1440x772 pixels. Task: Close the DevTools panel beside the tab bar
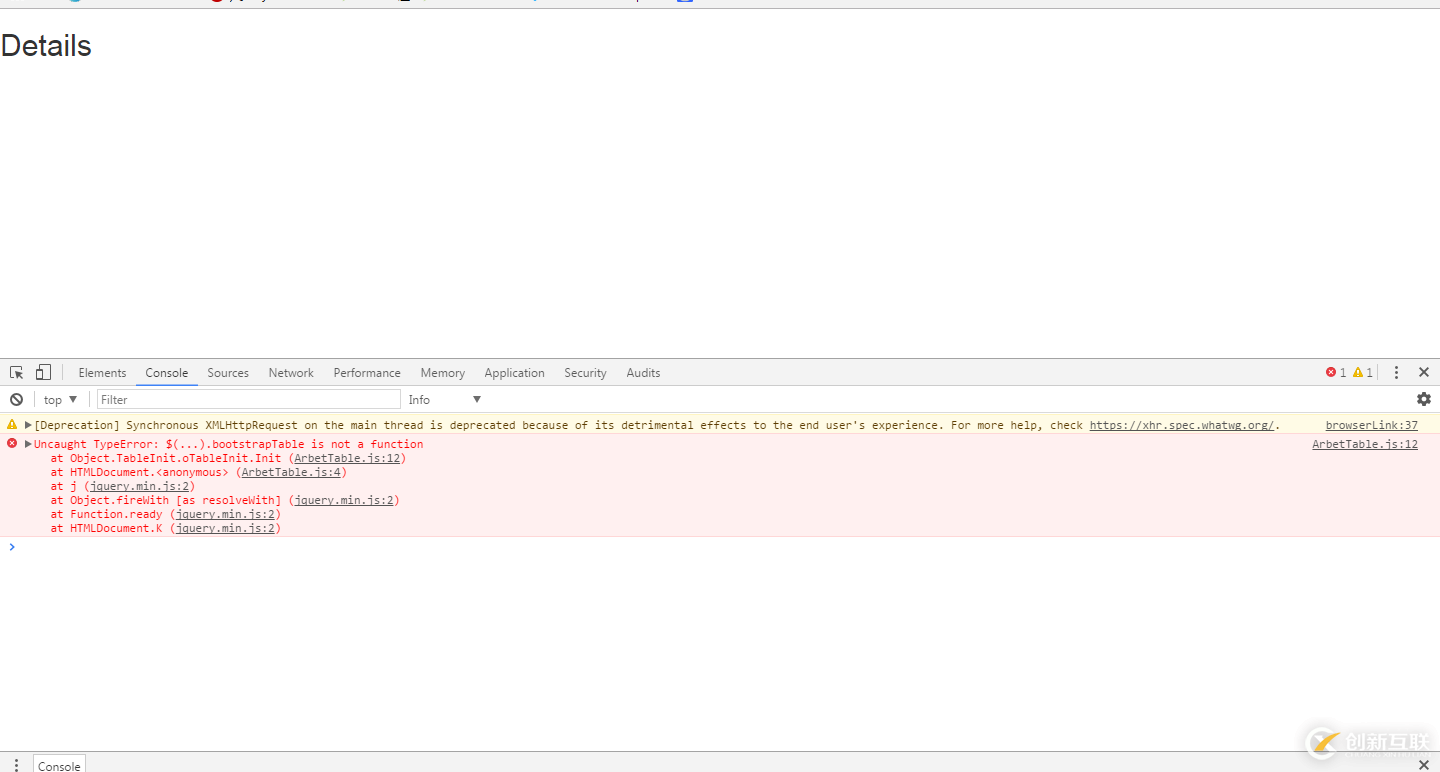[x=1424, y=372]
